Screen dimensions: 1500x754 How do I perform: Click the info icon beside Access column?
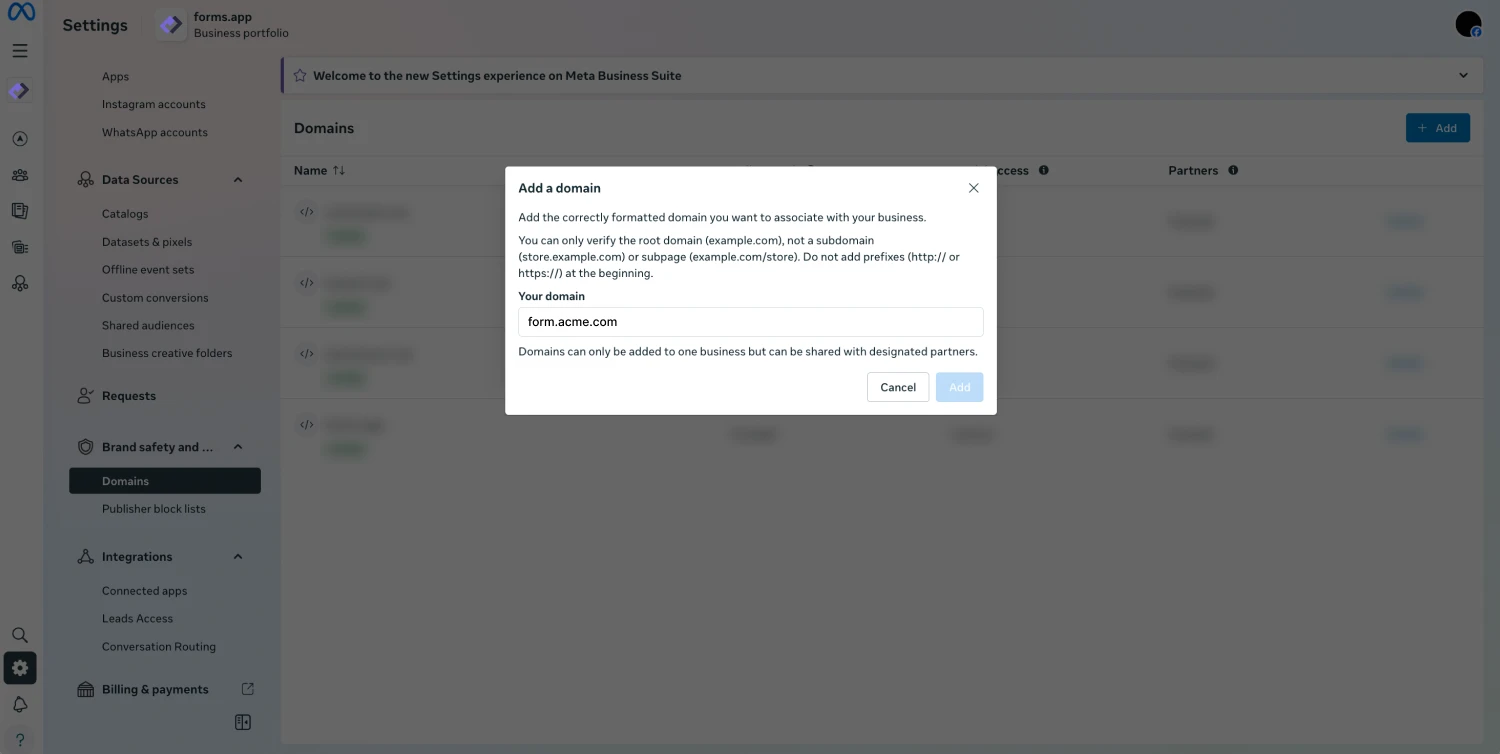tap(1043, 170)
